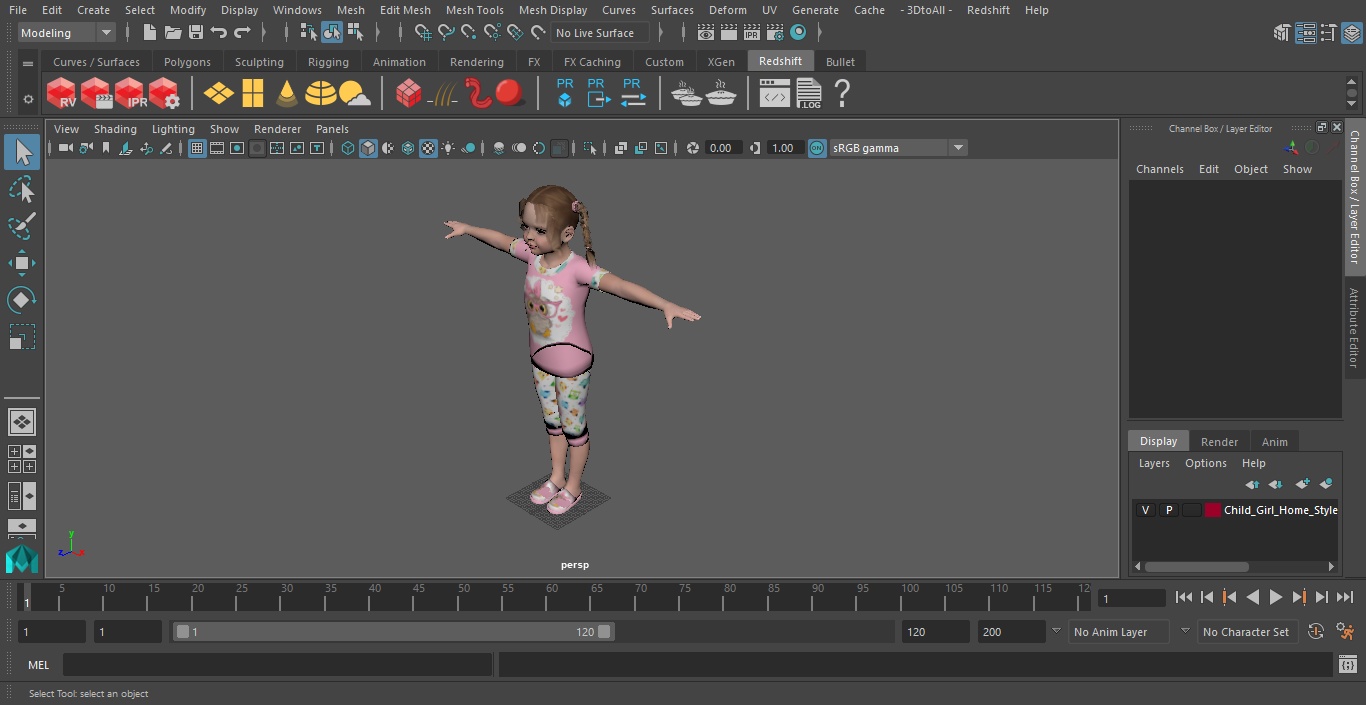The width and height of the screenshot is (1366, 705).
Task: Open viewport Shading menu
Action: tap(115, 129)
